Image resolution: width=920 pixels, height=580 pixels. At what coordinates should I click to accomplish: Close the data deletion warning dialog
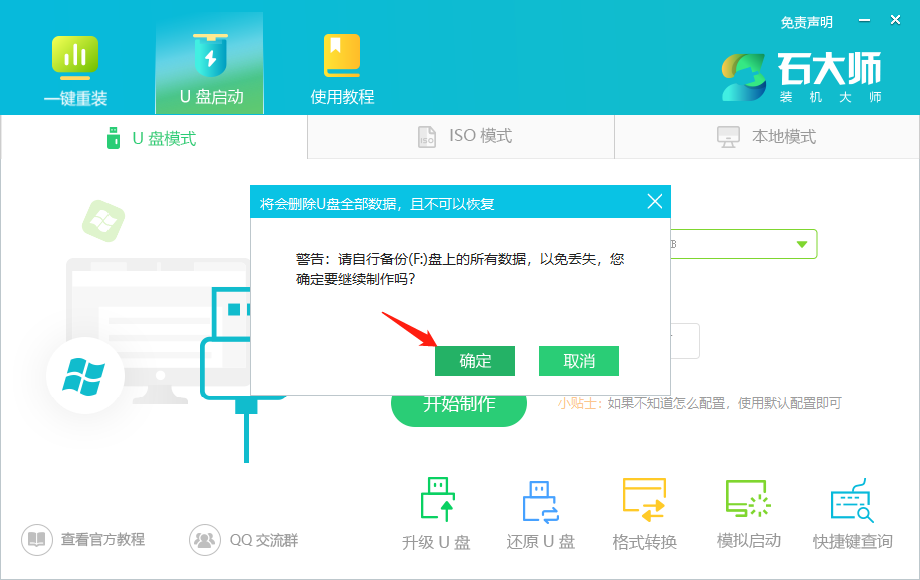click(656, 201)
